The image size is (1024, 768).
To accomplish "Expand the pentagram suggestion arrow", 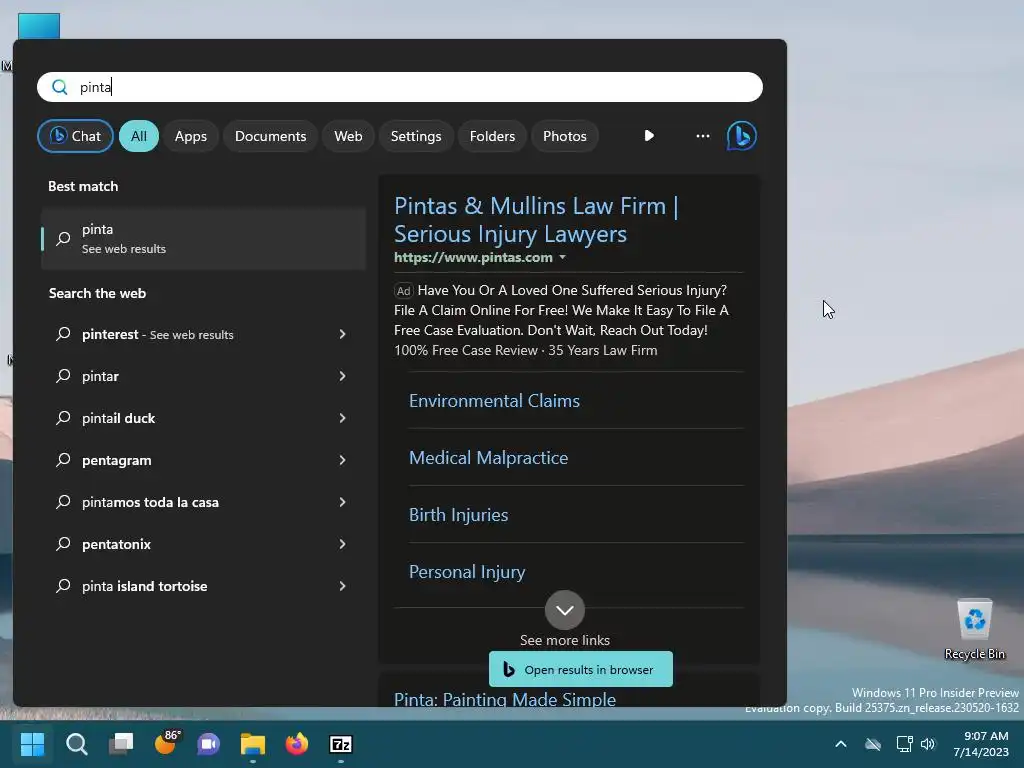I will pyautogui.click(x=342, y=460).
